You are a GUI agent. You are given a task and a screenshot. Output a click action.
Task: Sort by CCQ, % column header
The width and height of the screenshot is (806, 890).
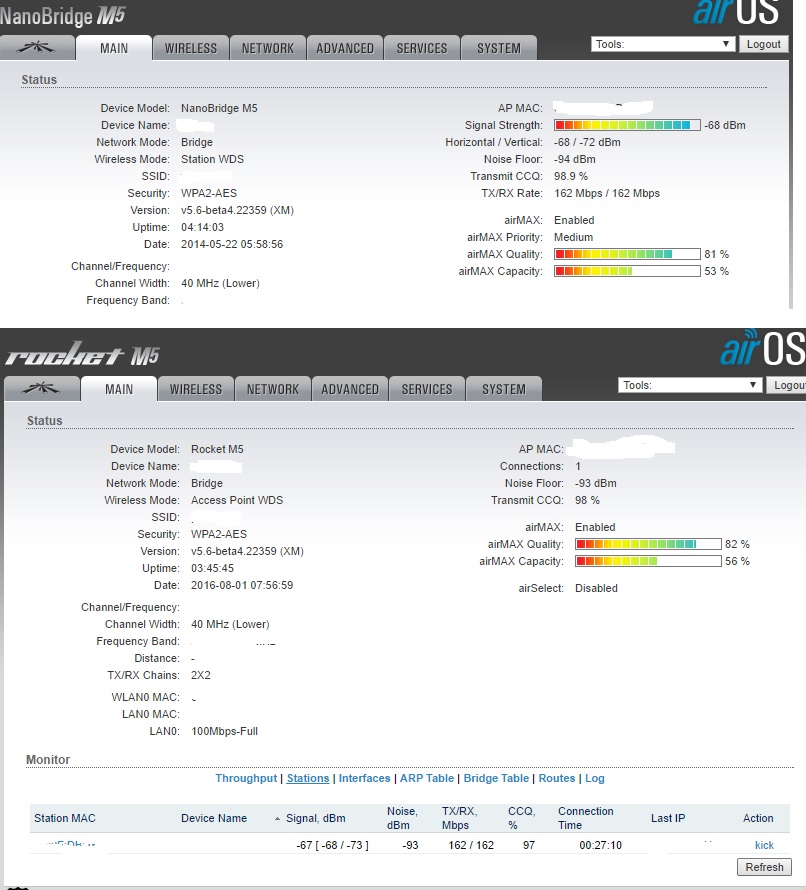(521, 818)
